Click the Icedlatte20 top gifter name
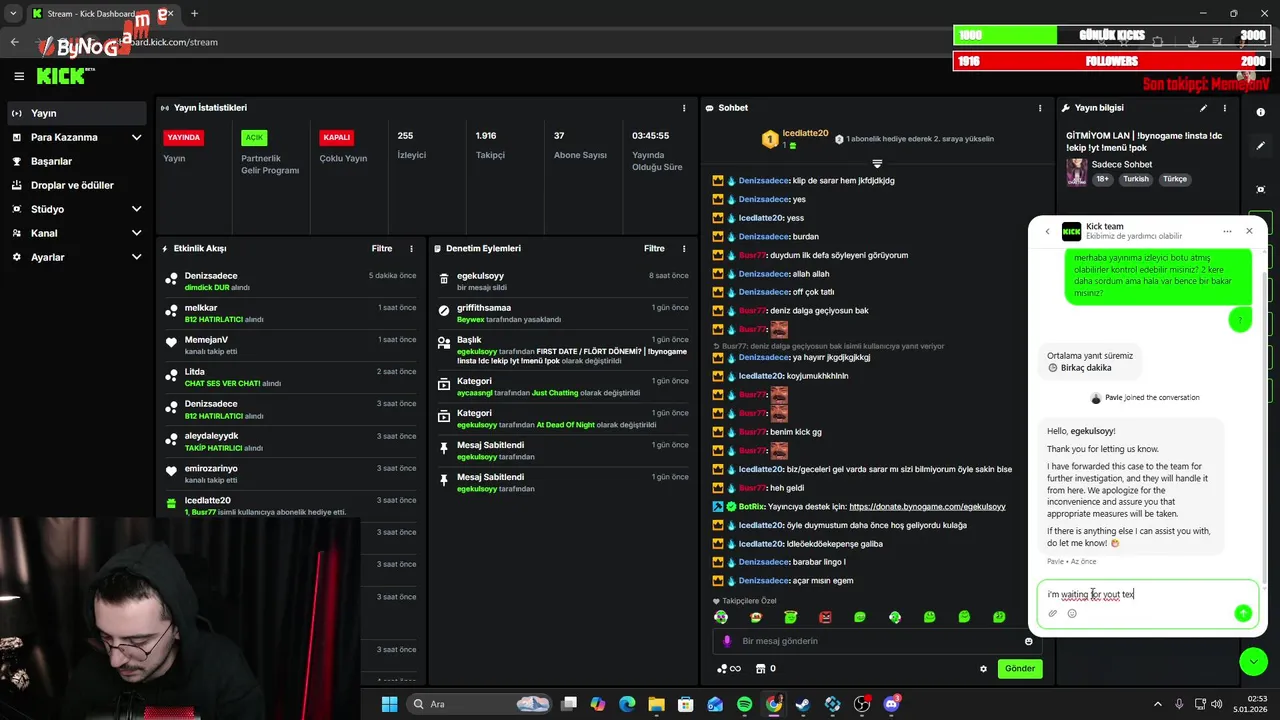Viewport: 1280px width, 720px height. point(805,133)
